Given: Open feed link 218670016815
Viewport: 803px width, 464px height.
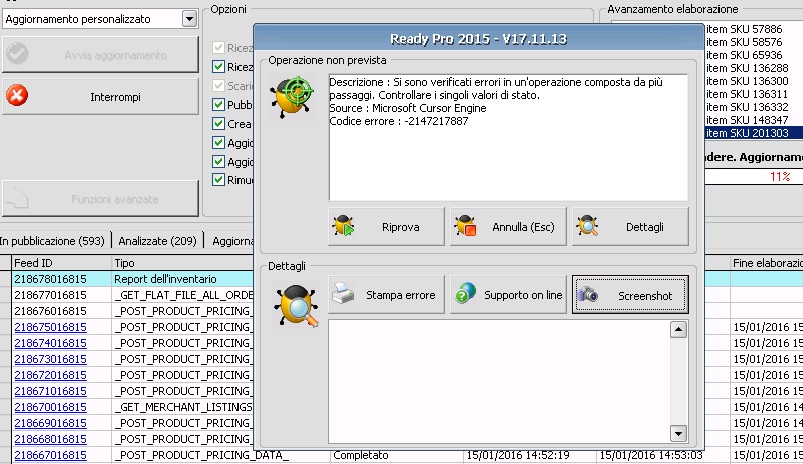Looking at the screenshot, I should coord(50,407).
